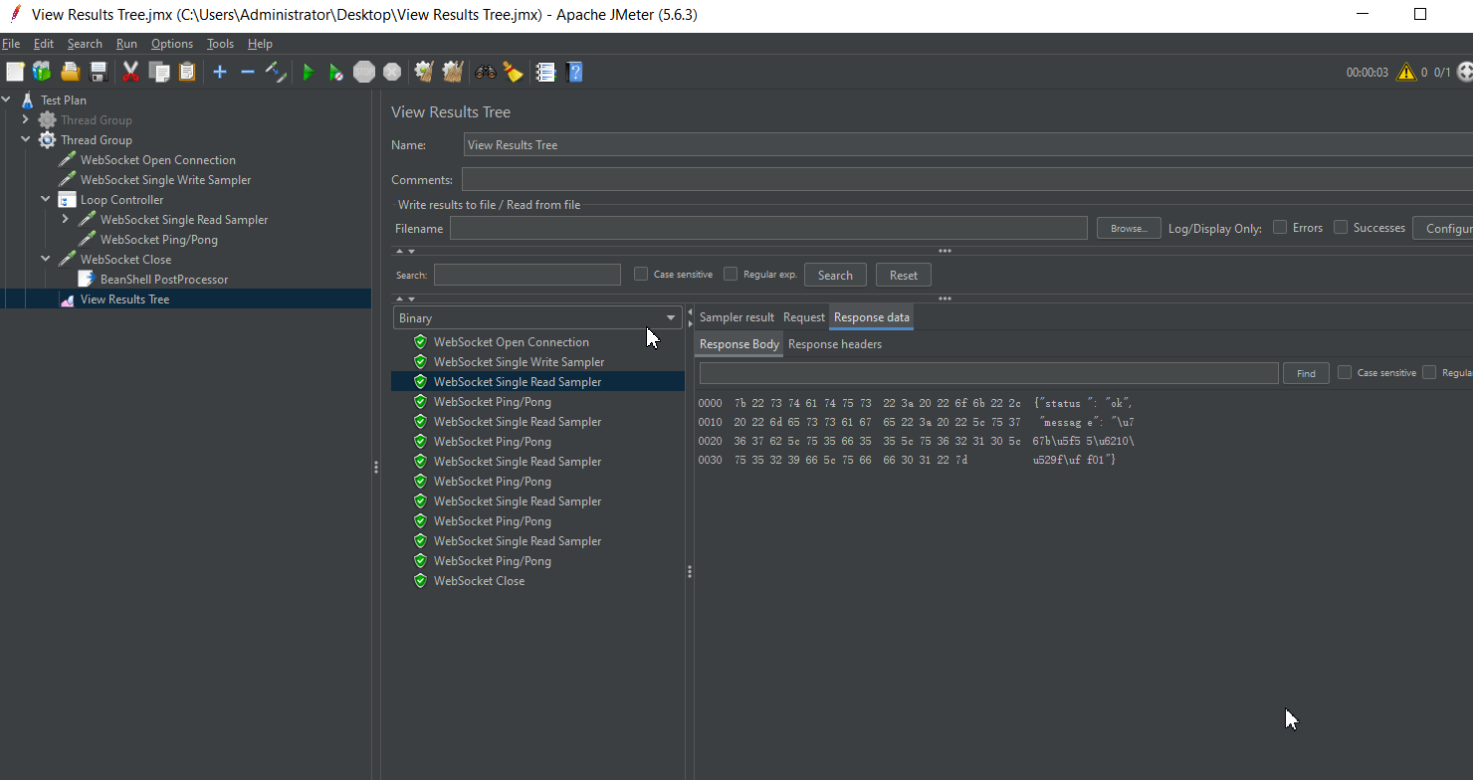Select WebSocket Open Connection in test plan tree
The image size is (1473, 780).
tap(158, 160)
